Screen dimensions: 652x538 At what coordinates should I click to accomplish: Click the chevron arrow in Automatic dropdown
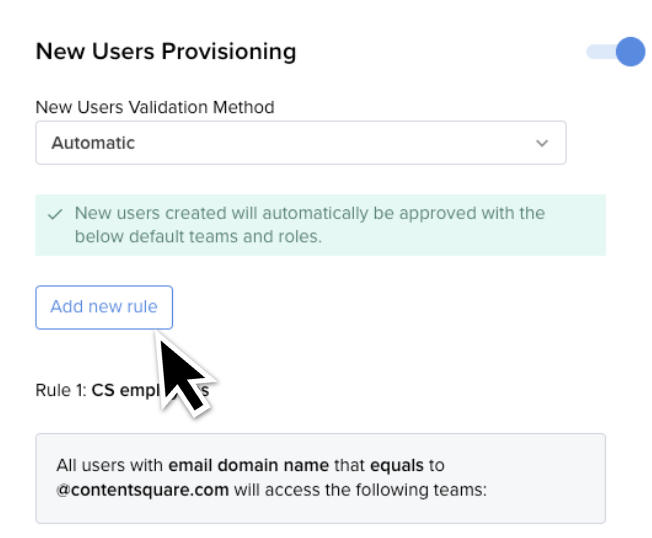coord(542,143)
